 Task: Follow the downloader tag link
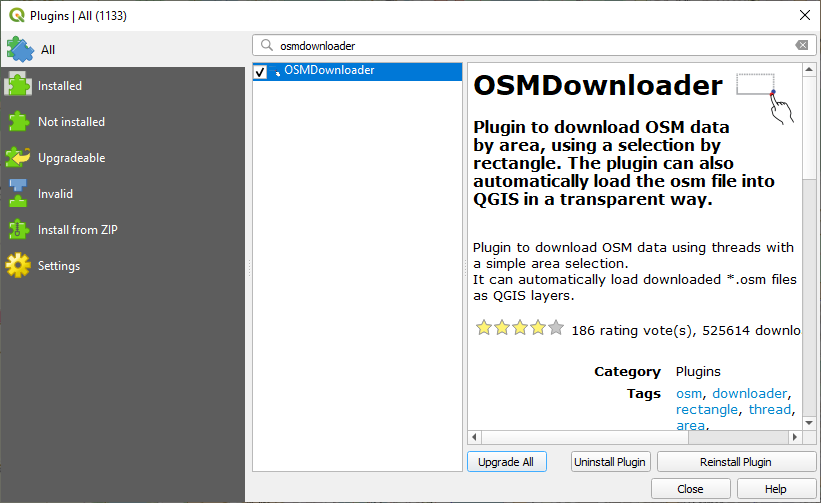click(x=749, y=394)
